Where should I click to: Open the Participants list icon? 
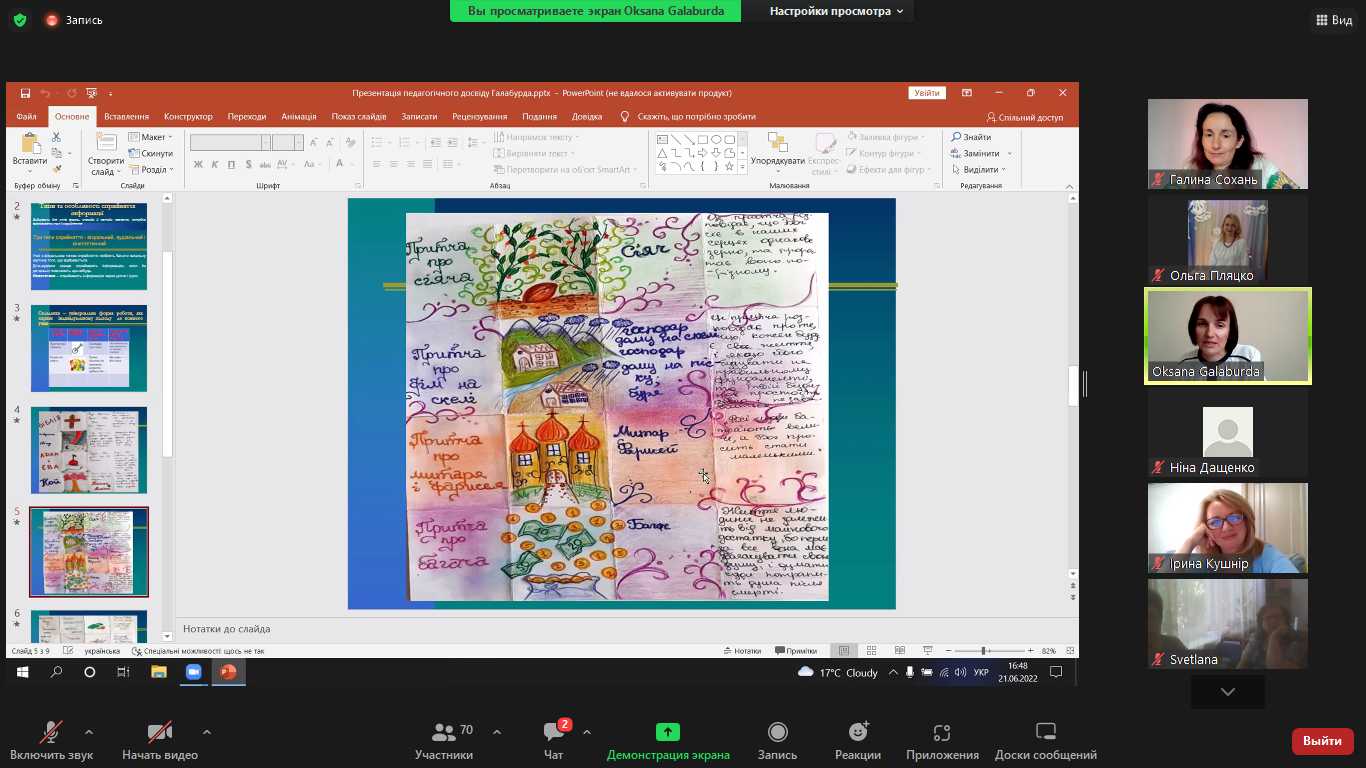444,733
